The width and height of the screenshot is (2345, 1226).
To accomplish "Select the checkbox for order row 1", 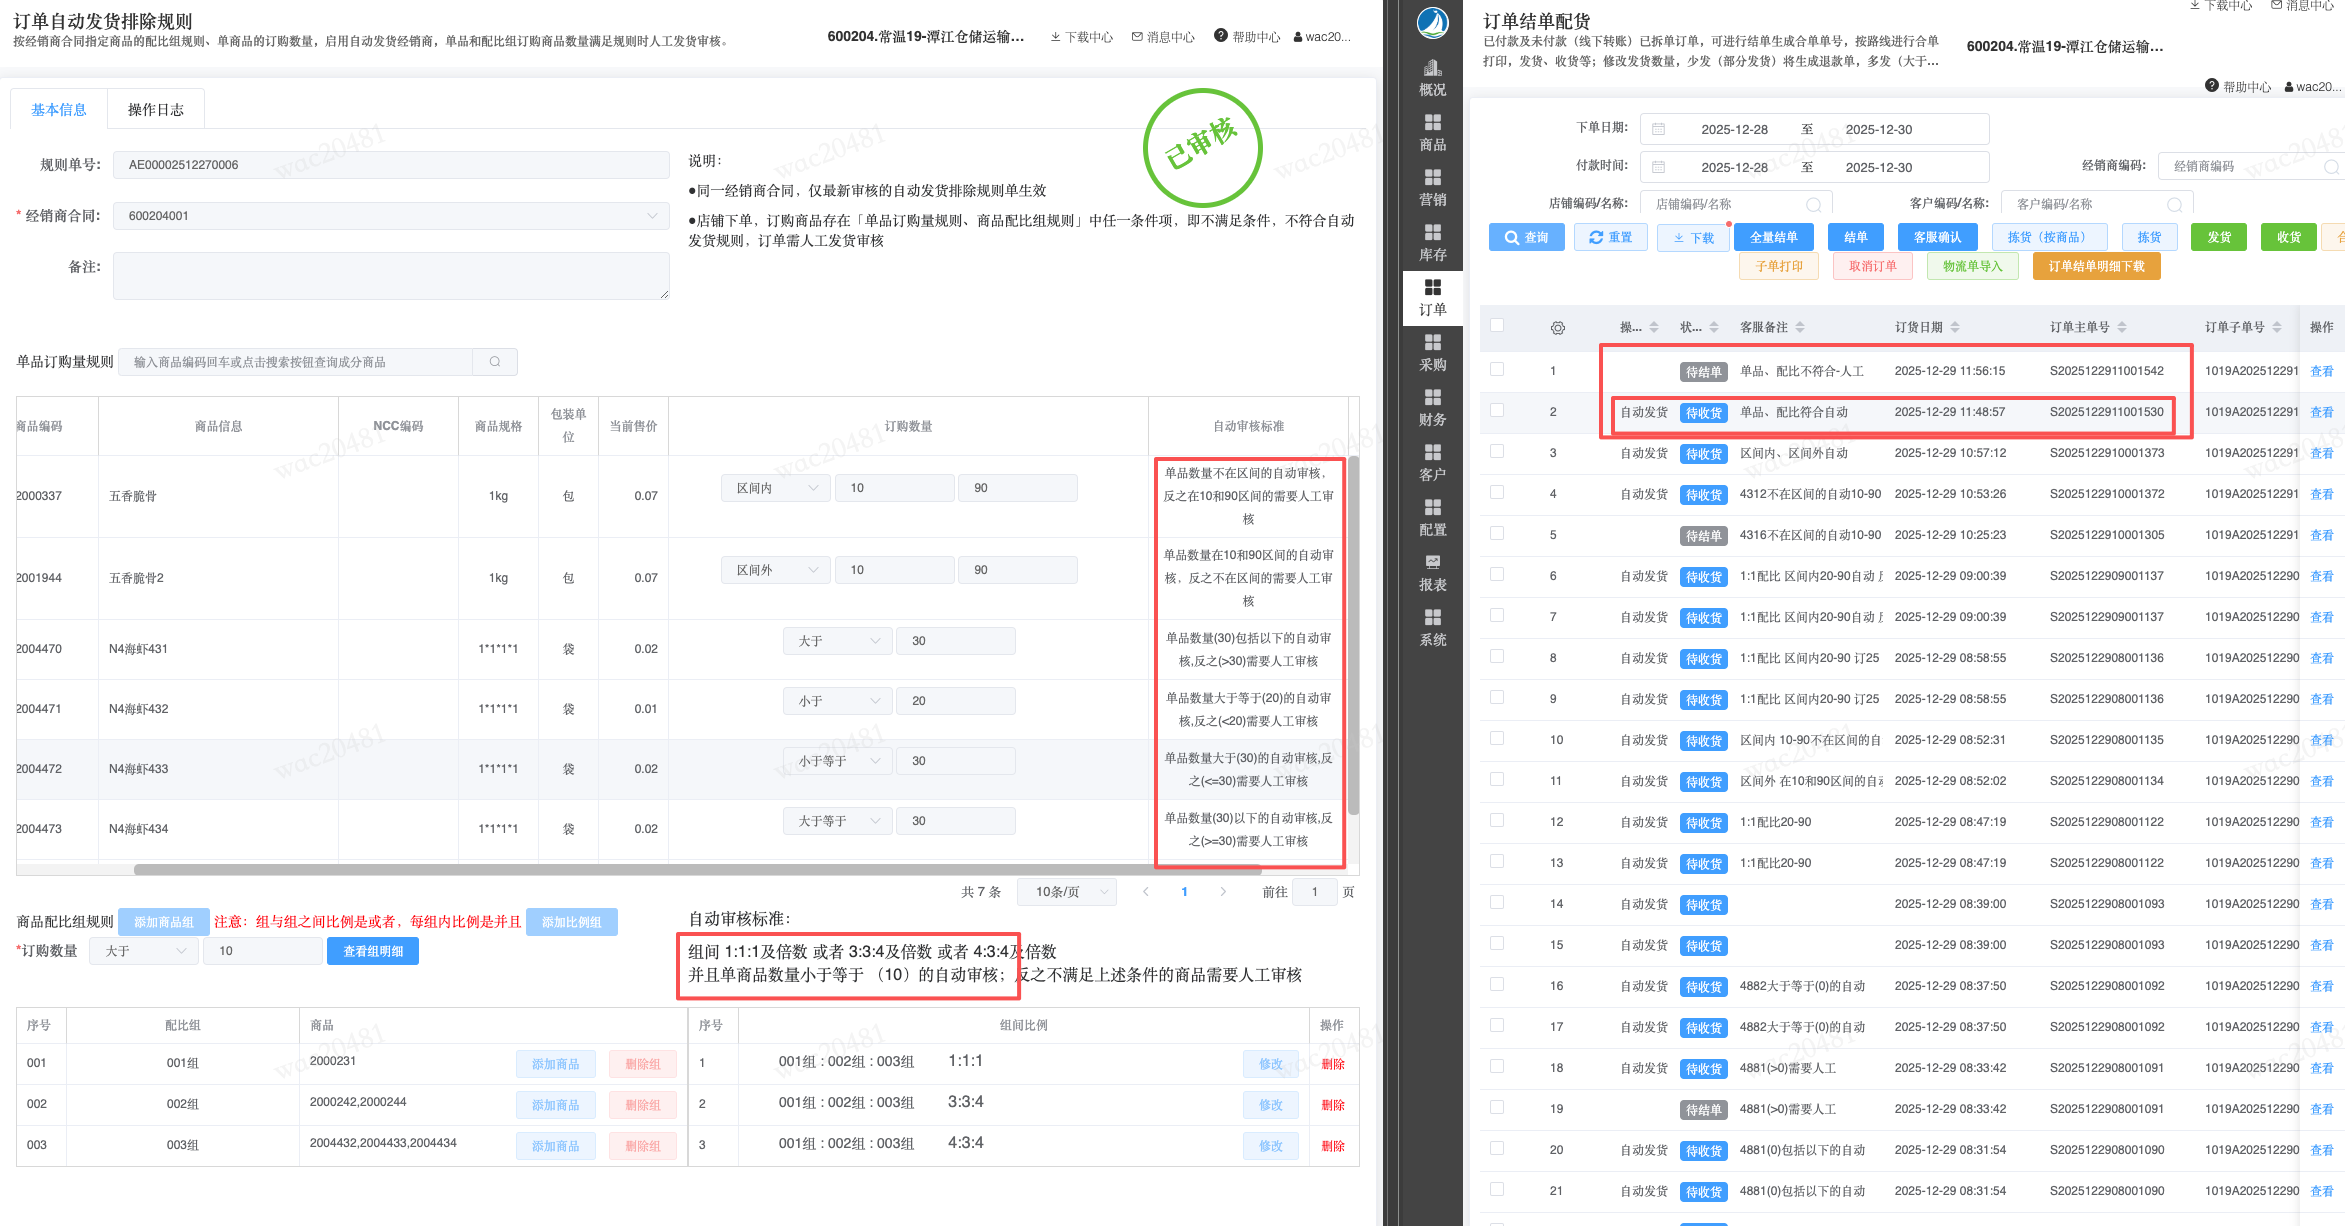I will pyautogui.click(x=1497, y=370).
